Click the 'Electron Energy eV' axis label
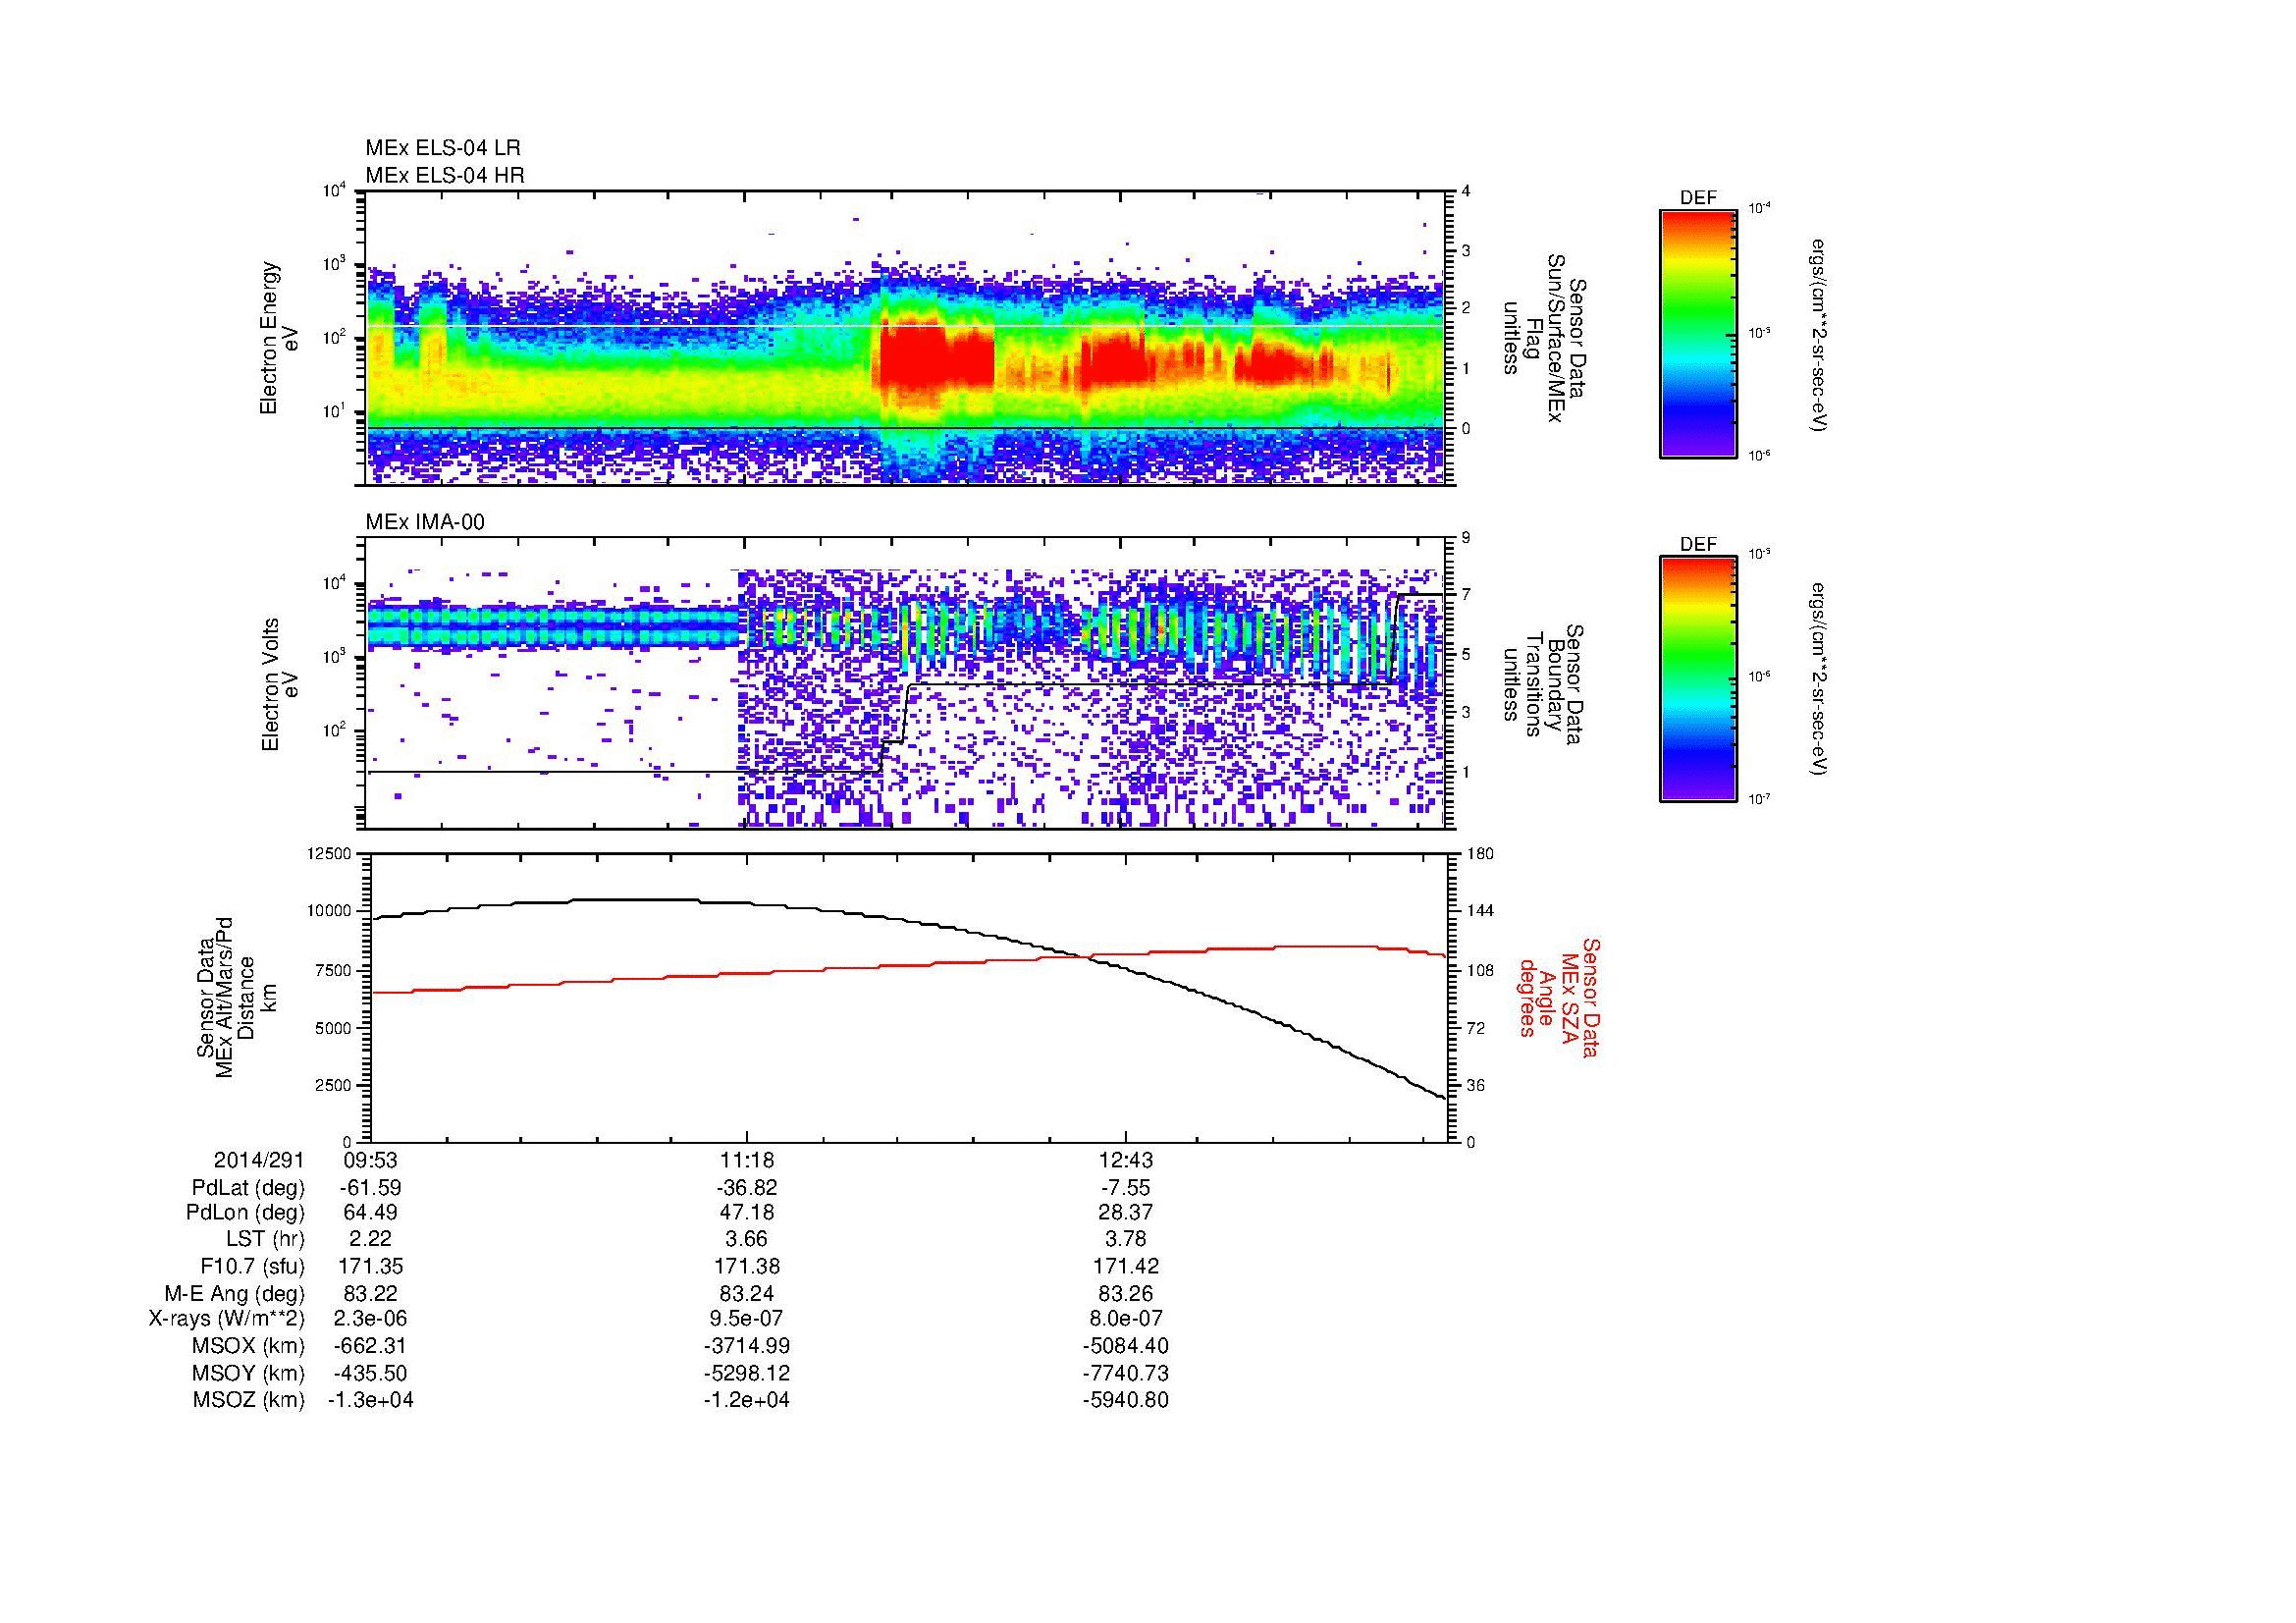Viewport: 2296px width, 1623px height. click(x=279, y=338)
